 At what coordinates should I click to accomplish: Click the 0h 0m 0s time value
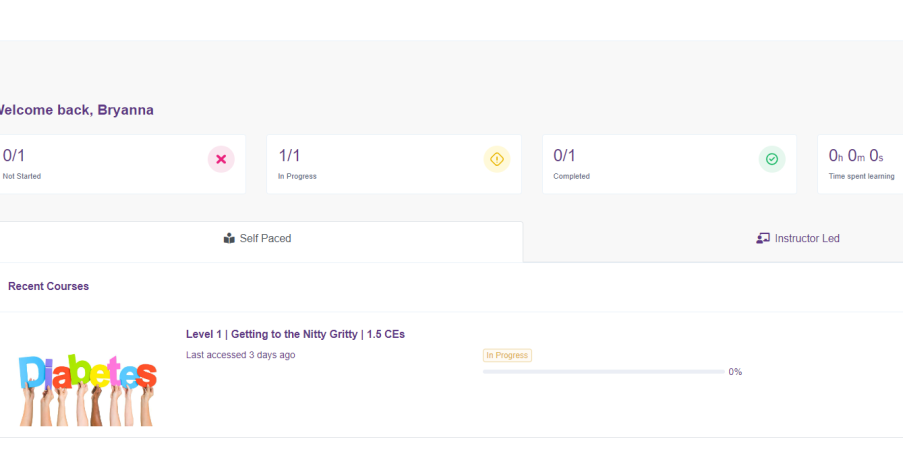point(856,155)
